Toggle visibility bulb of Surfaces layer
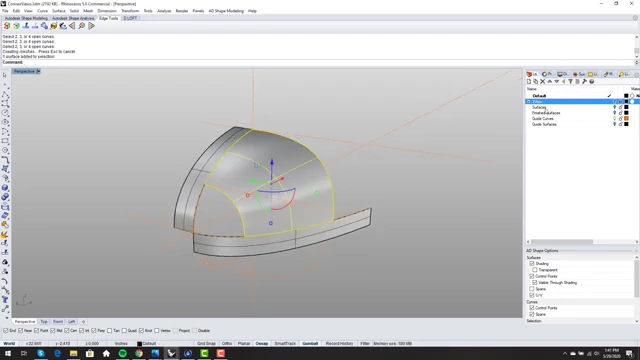The width and height of the screenshot is (640, 360). coord(614,107)
